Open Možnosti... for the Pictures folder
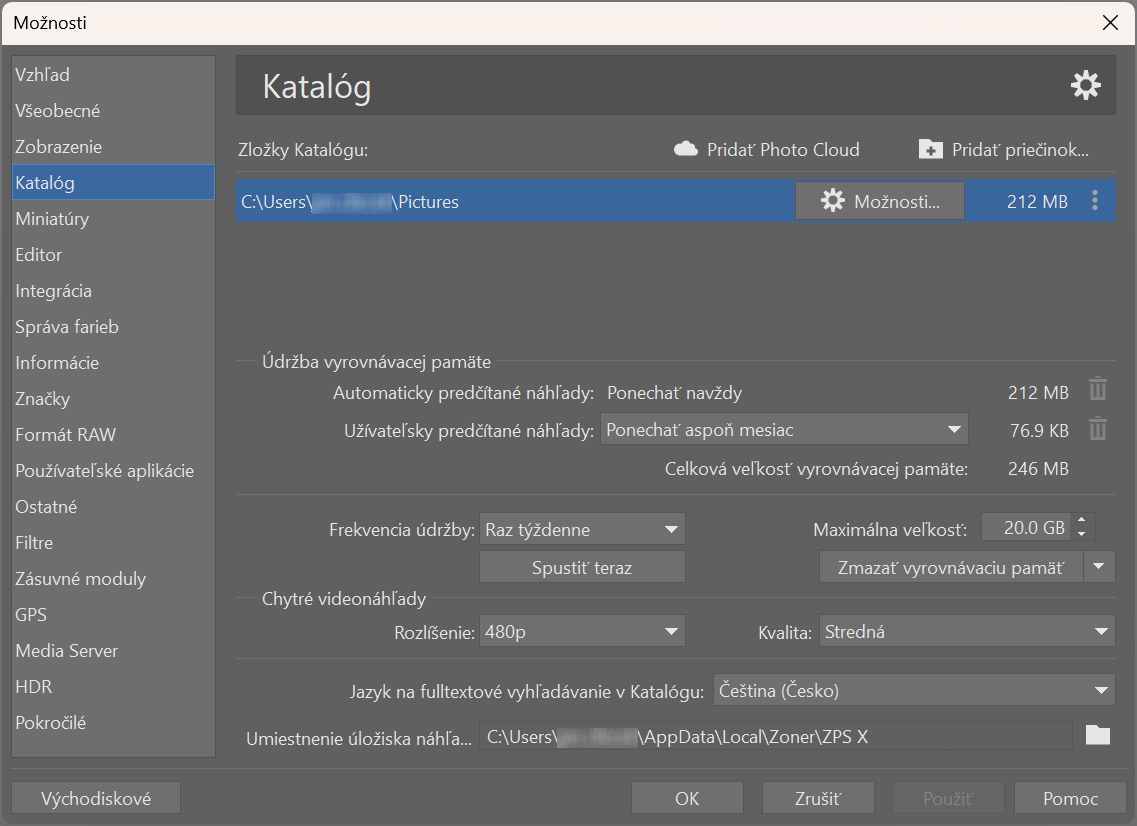This screenshot has height=826, width=1137. [x=880, y=201]
